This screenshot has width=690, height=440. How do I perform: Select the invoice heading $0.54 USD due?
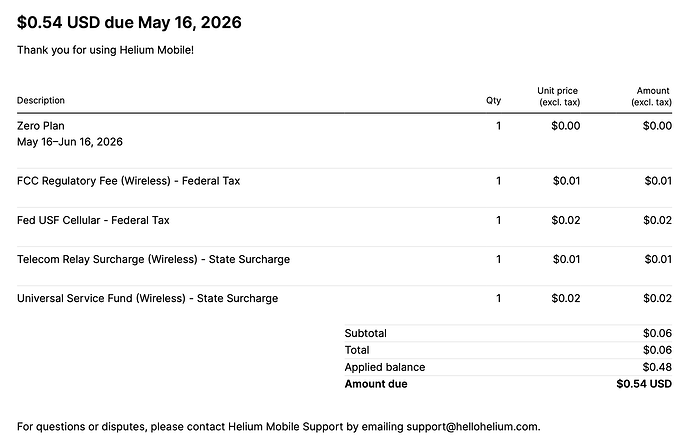tap(129, 22)
